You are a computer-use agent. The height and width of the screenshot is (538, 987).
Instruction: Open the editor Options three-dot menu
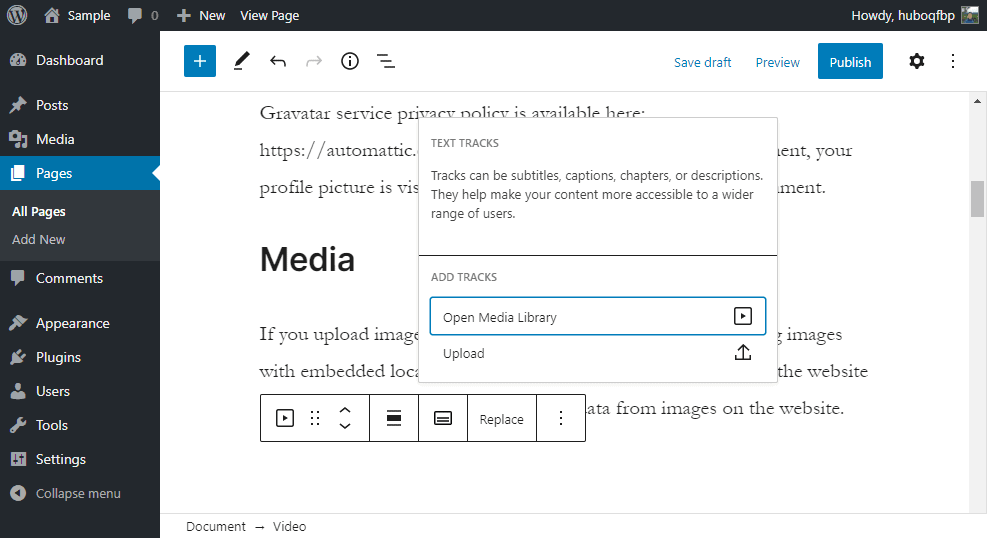[x=953, y=61]
